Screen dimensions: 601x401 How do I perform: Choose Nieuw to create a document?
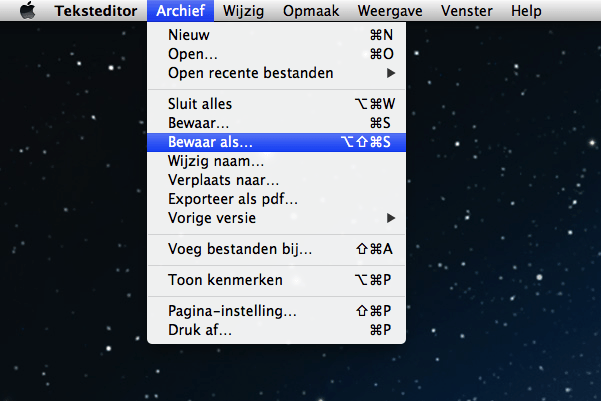click(276, 35)
